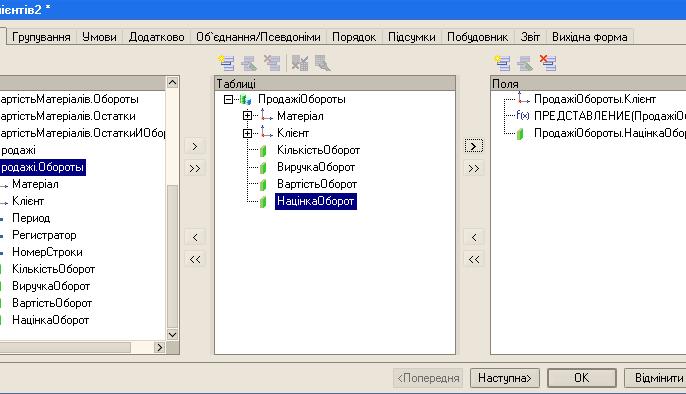The height and width of the screenshot is (394, 686).
Task: Select ВартістьОборот in the Таблиці tree
Action: [317, 185]
